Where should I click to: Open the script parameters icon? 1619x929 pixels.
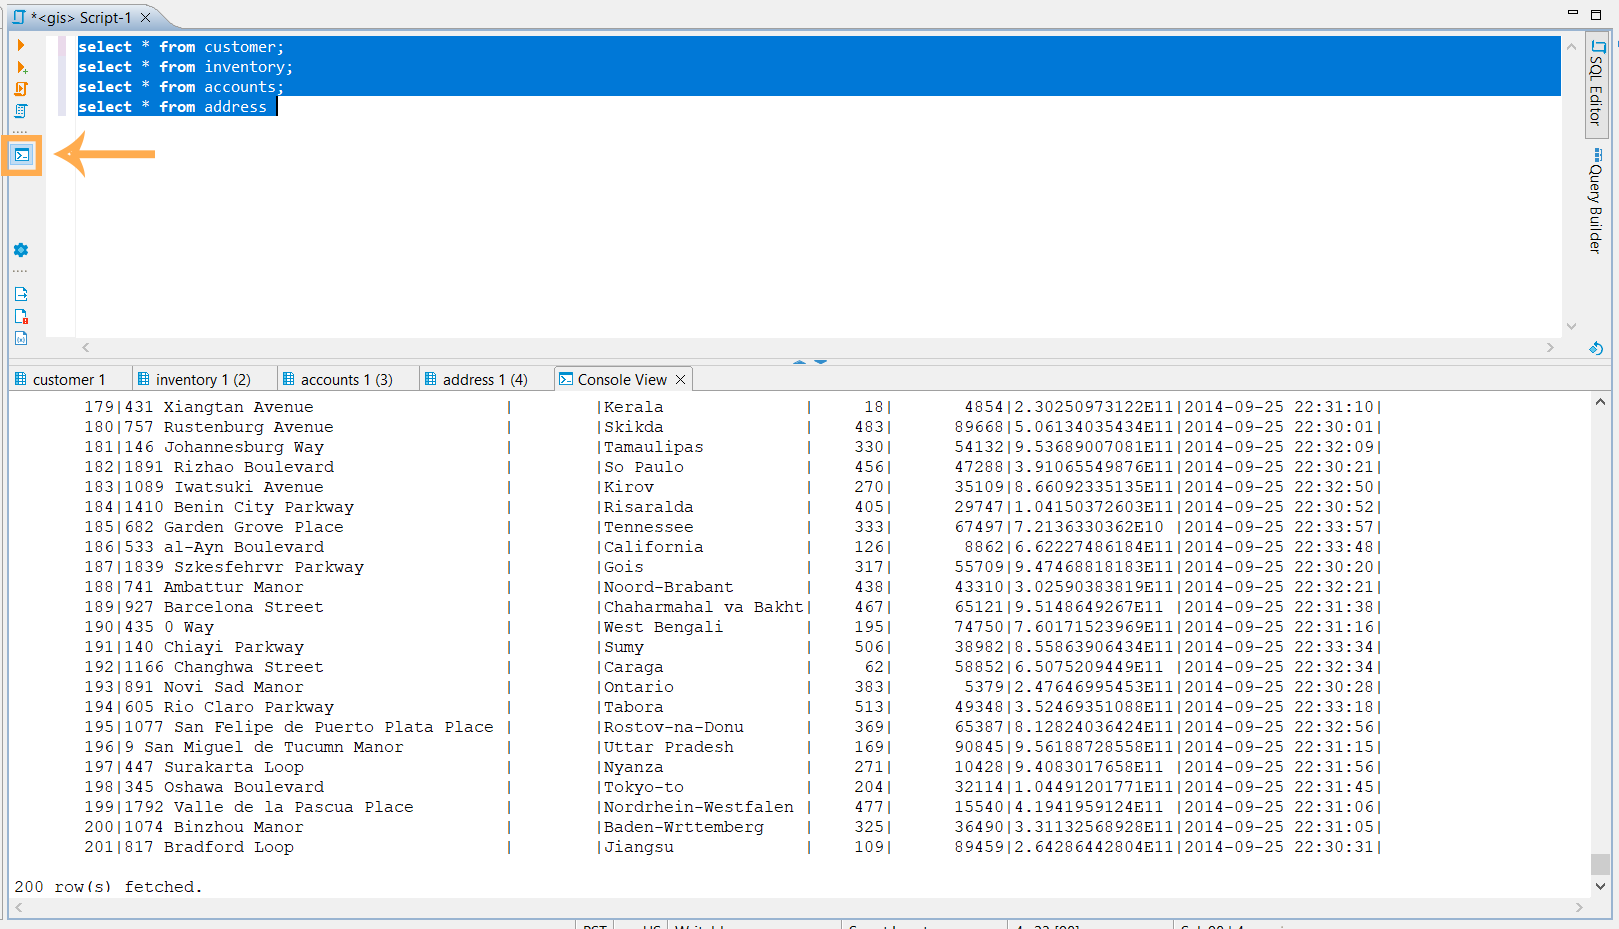tap(20, 338)
